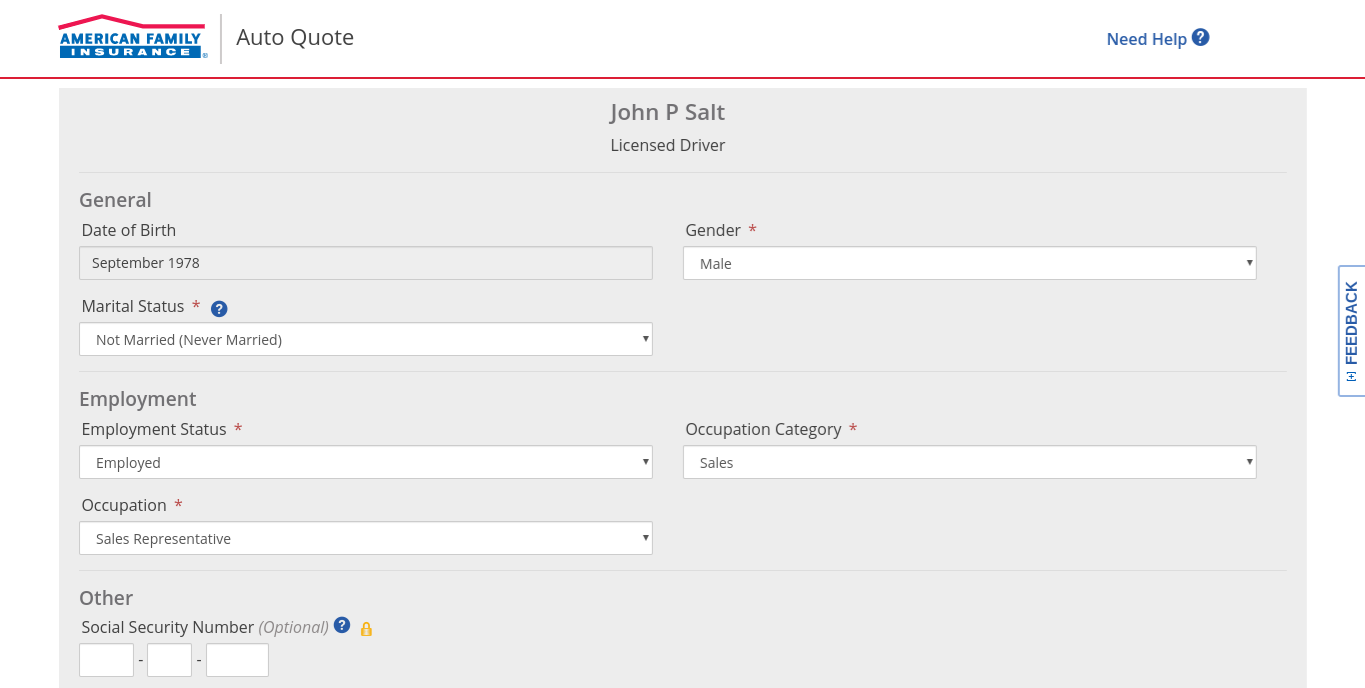Click the American Family Insurance logo
Image resolution: width=1365 pixels, height=688 pixels.
pyautogui.click(x=131, y=37)
